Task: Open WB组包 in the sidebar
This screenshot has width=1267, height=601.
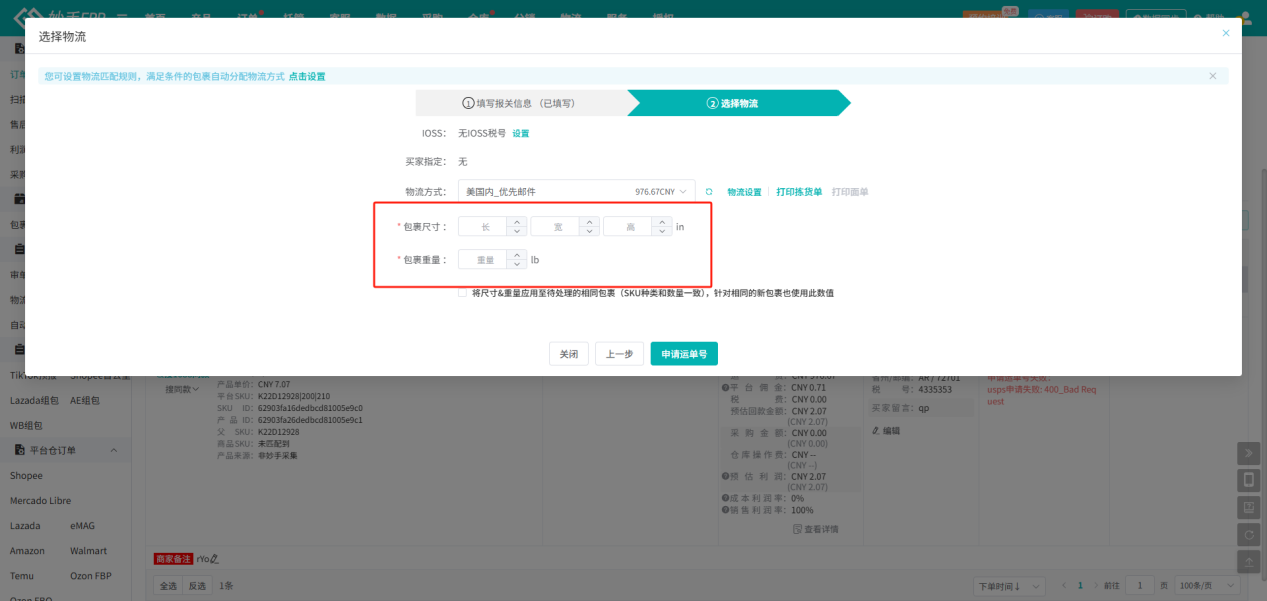Action: [x=26, y=425]
